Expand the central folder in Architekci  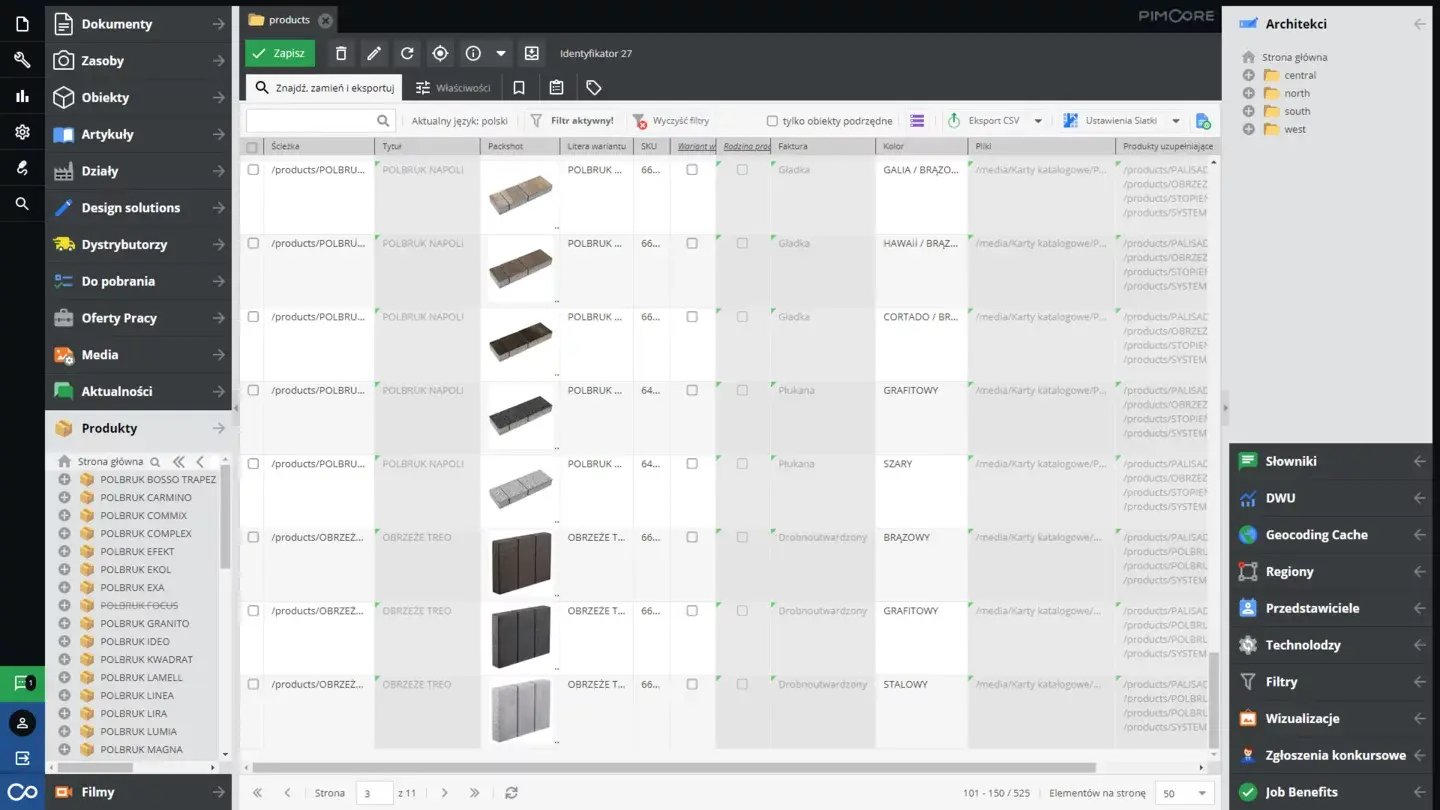1248,75
